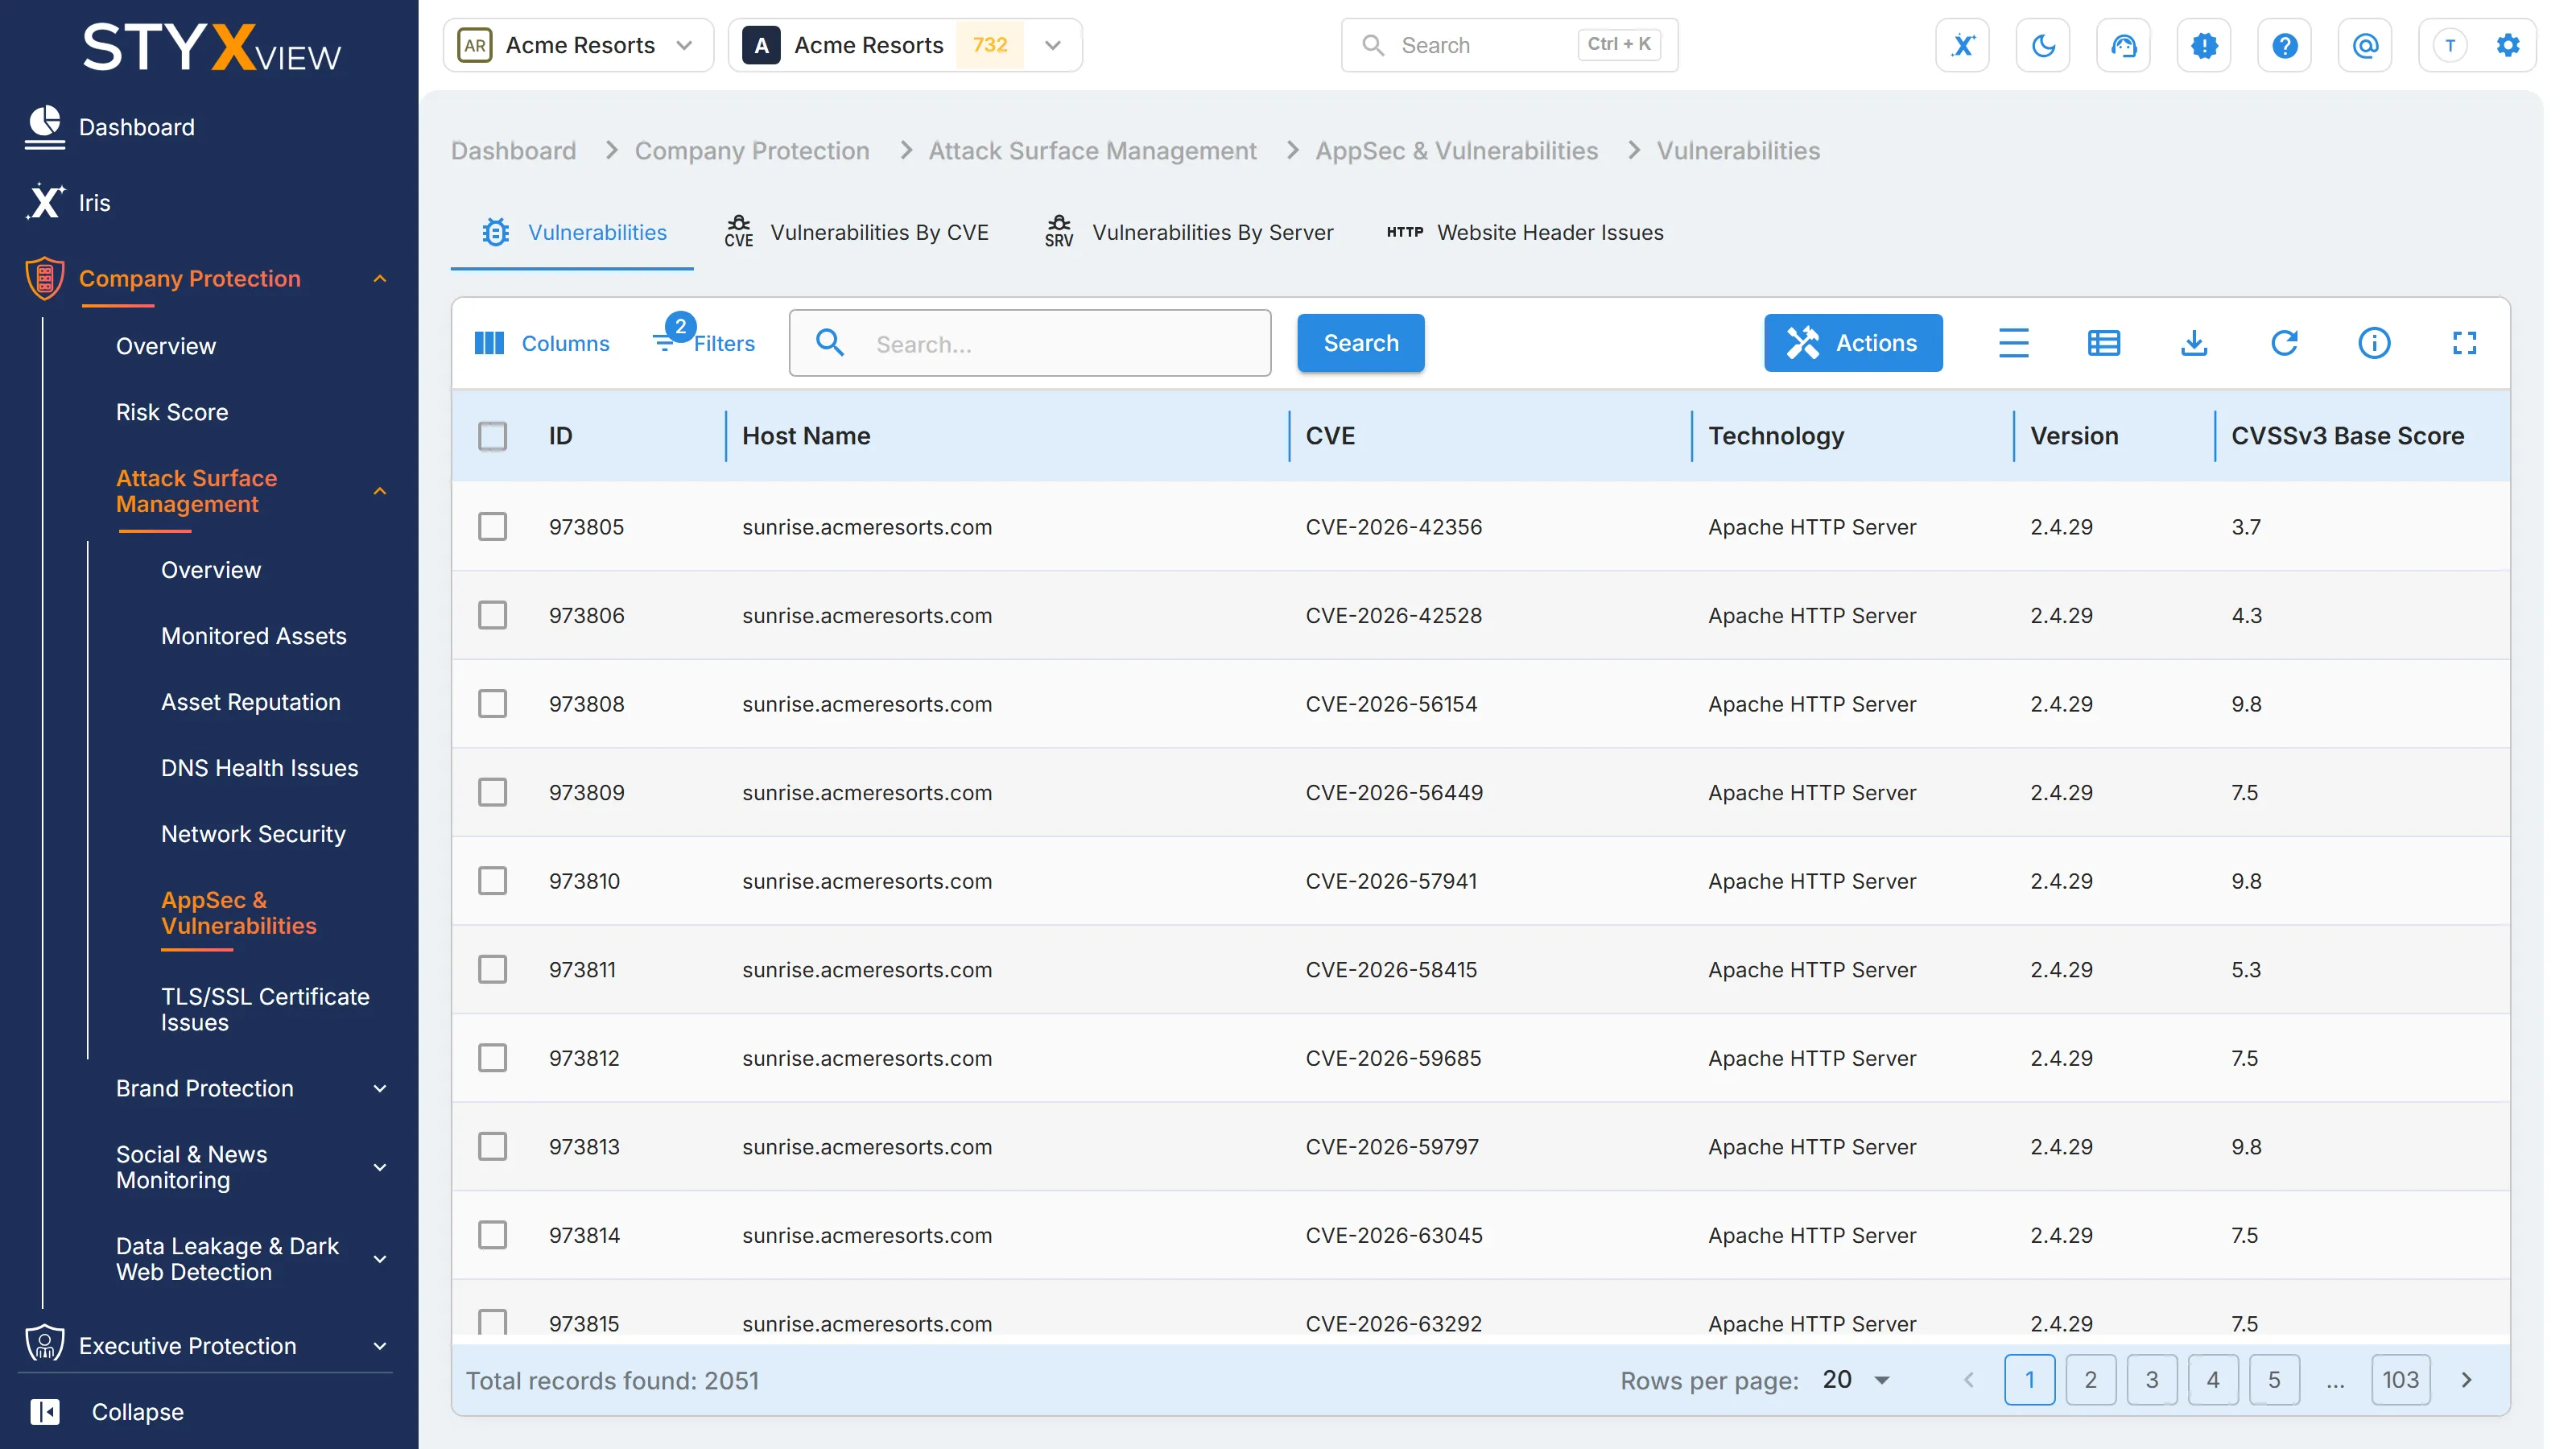Go to next page arrow
Screen dimensions: 2576x1449
[2466, 1380]
